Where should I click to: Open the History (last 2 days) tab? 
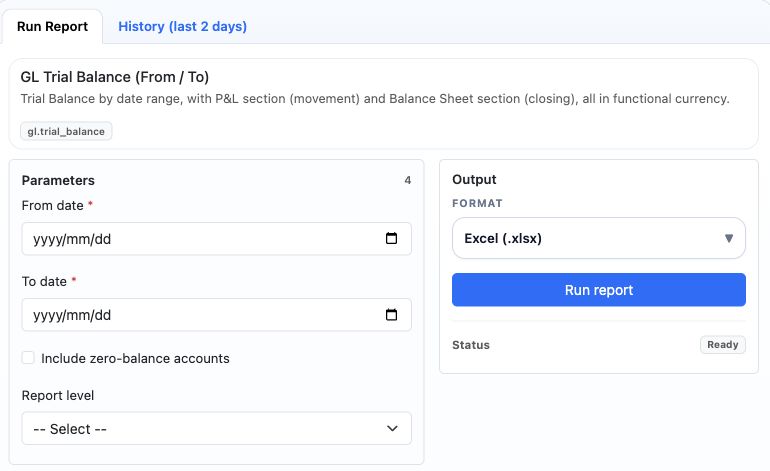(x=182, y=27)
